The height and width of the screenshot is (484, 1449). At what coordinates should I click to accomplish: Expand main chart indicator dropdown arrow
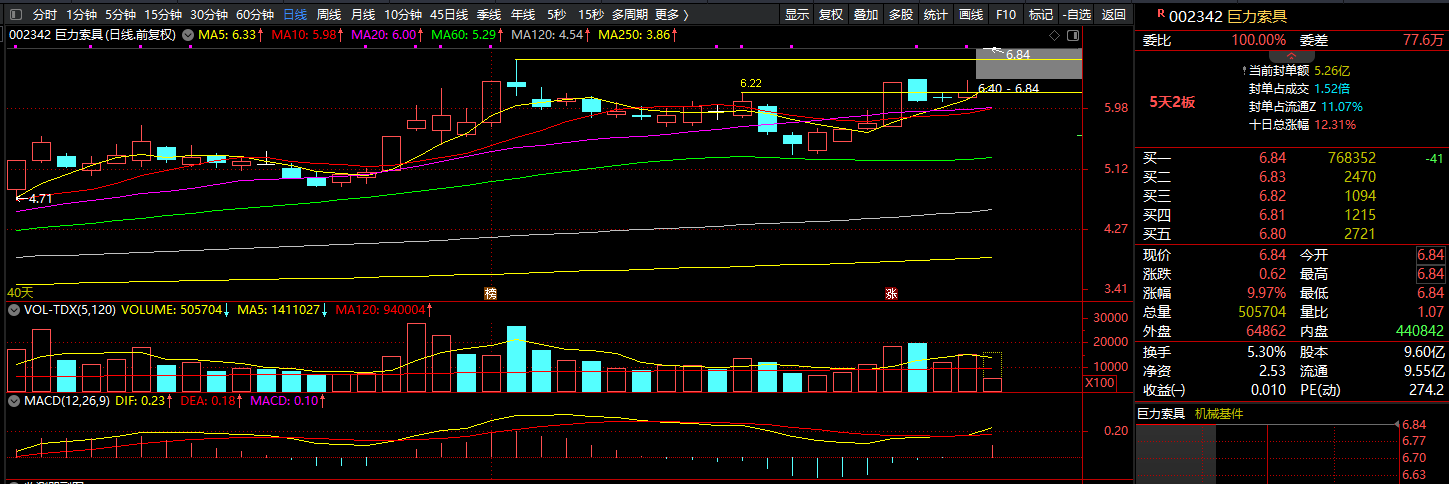click(186, 35)
